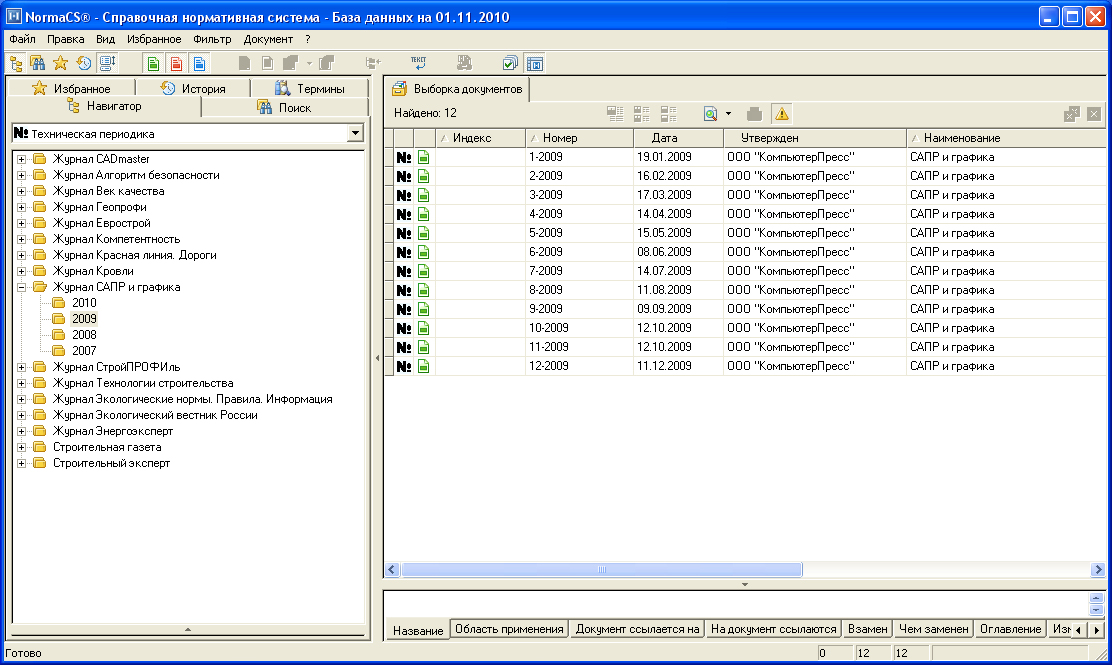Open the Документ menu
The image size is (1112, 665).
point(267,39)
